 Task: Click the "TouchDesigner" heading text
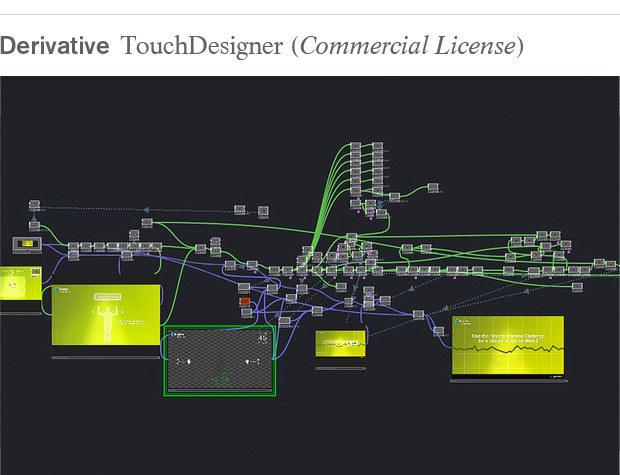[x=202, y=46]
